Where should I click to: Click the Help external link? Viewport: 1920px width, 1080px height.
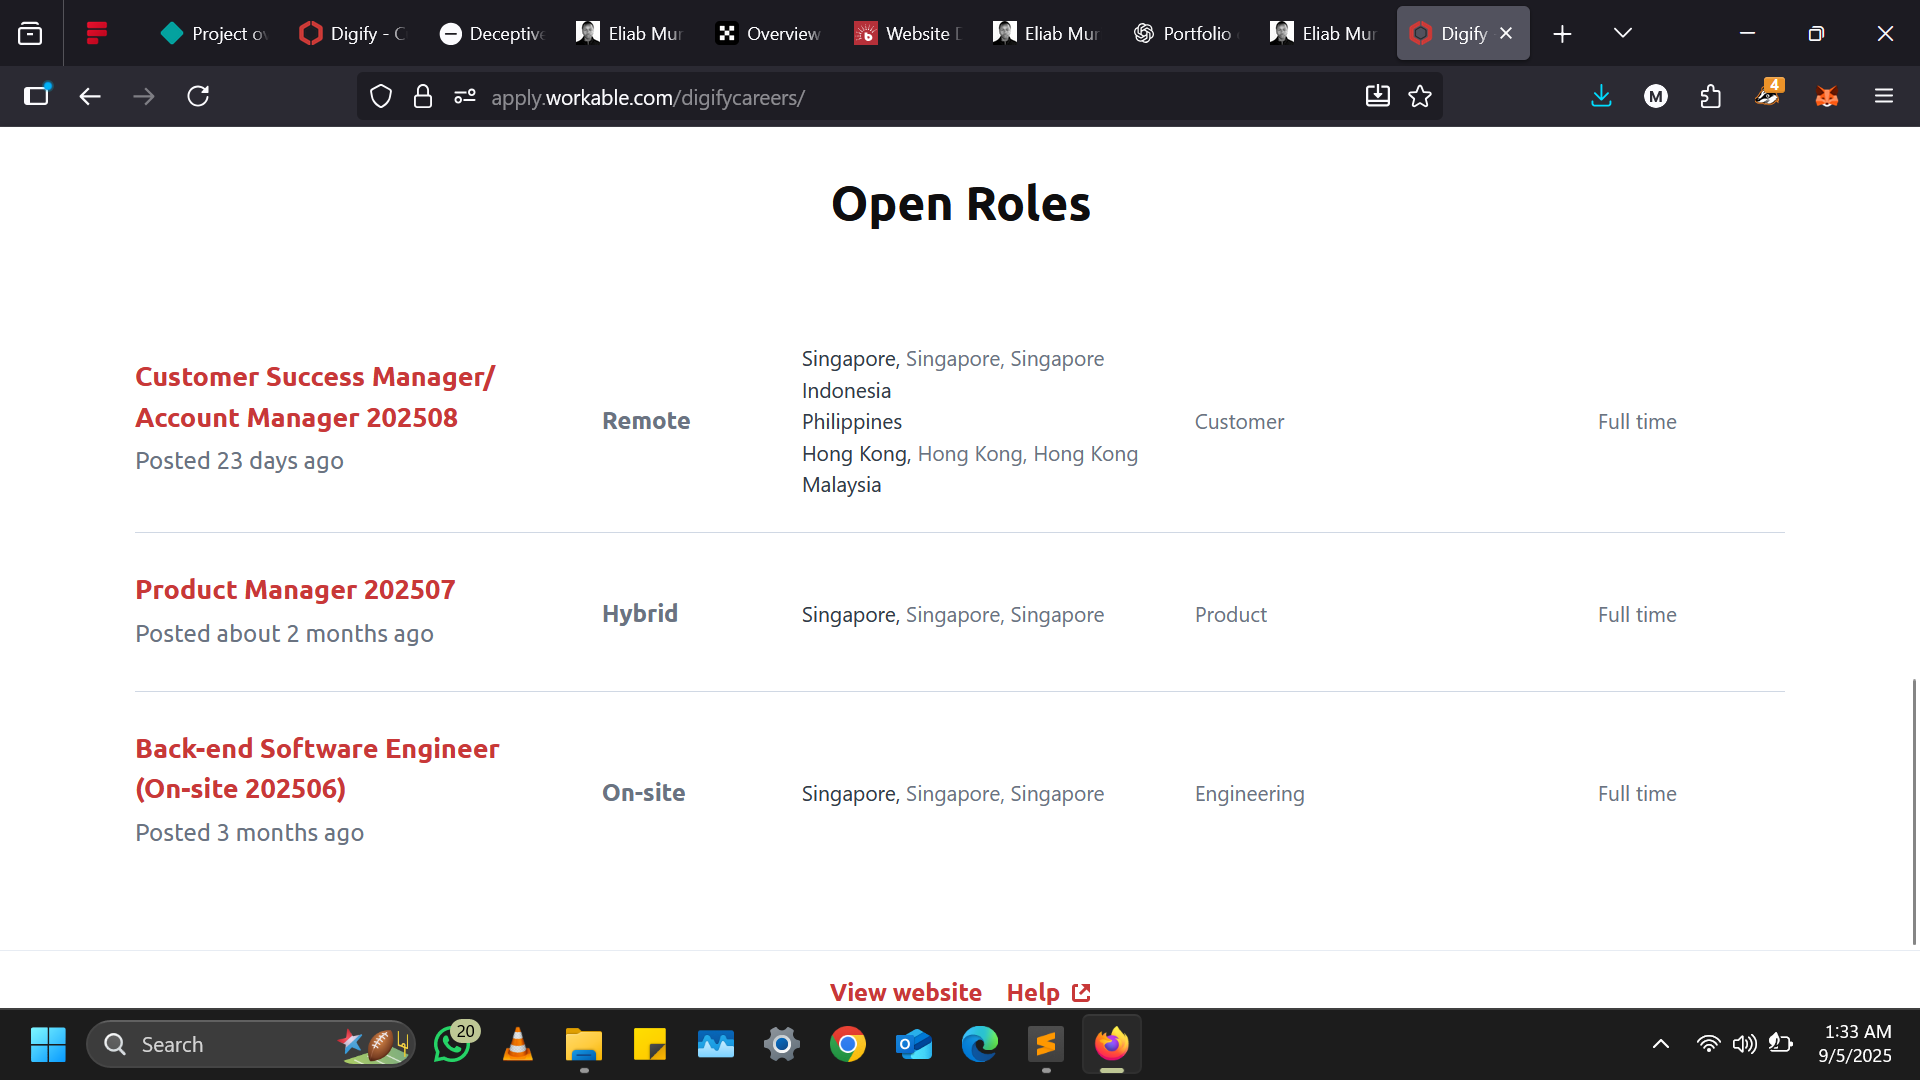click(1048, 992)
